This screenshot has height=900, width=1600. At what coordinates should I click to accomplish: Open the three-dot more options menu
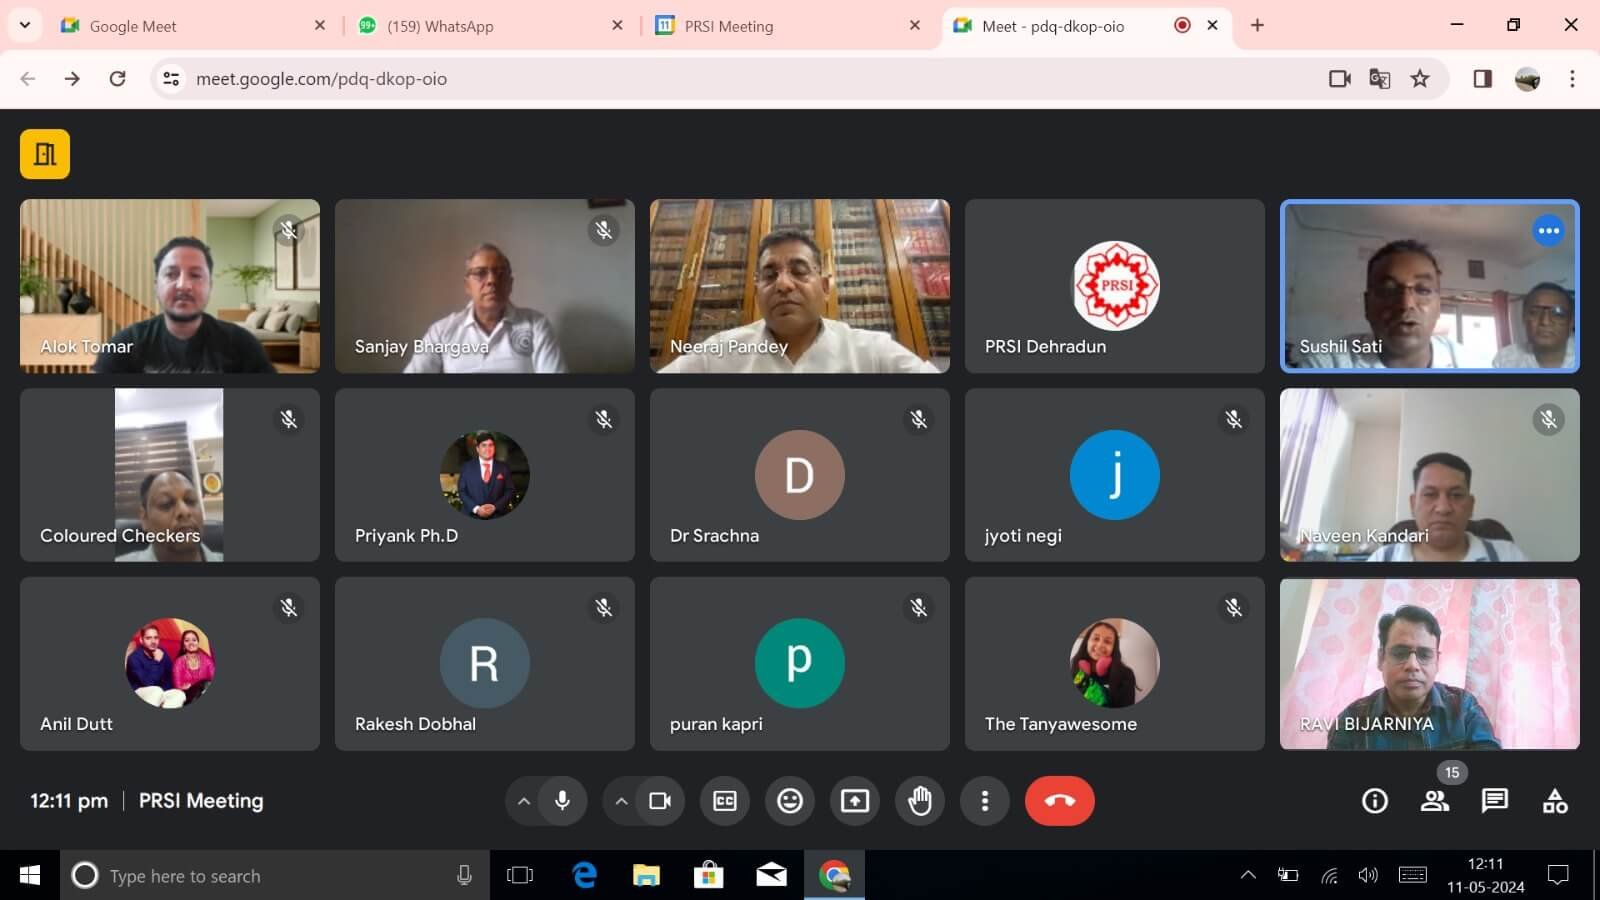[985, 801]
